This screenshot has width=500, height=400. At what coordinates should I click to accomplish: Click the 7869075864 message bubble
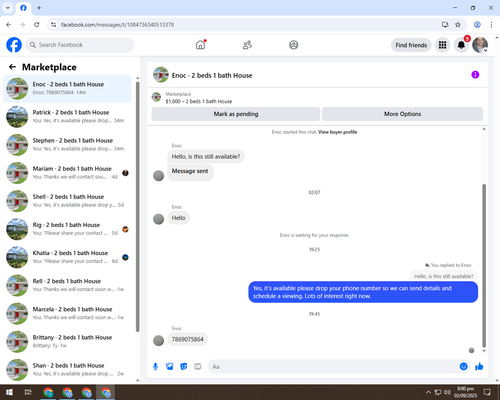(x=187, y=339)
